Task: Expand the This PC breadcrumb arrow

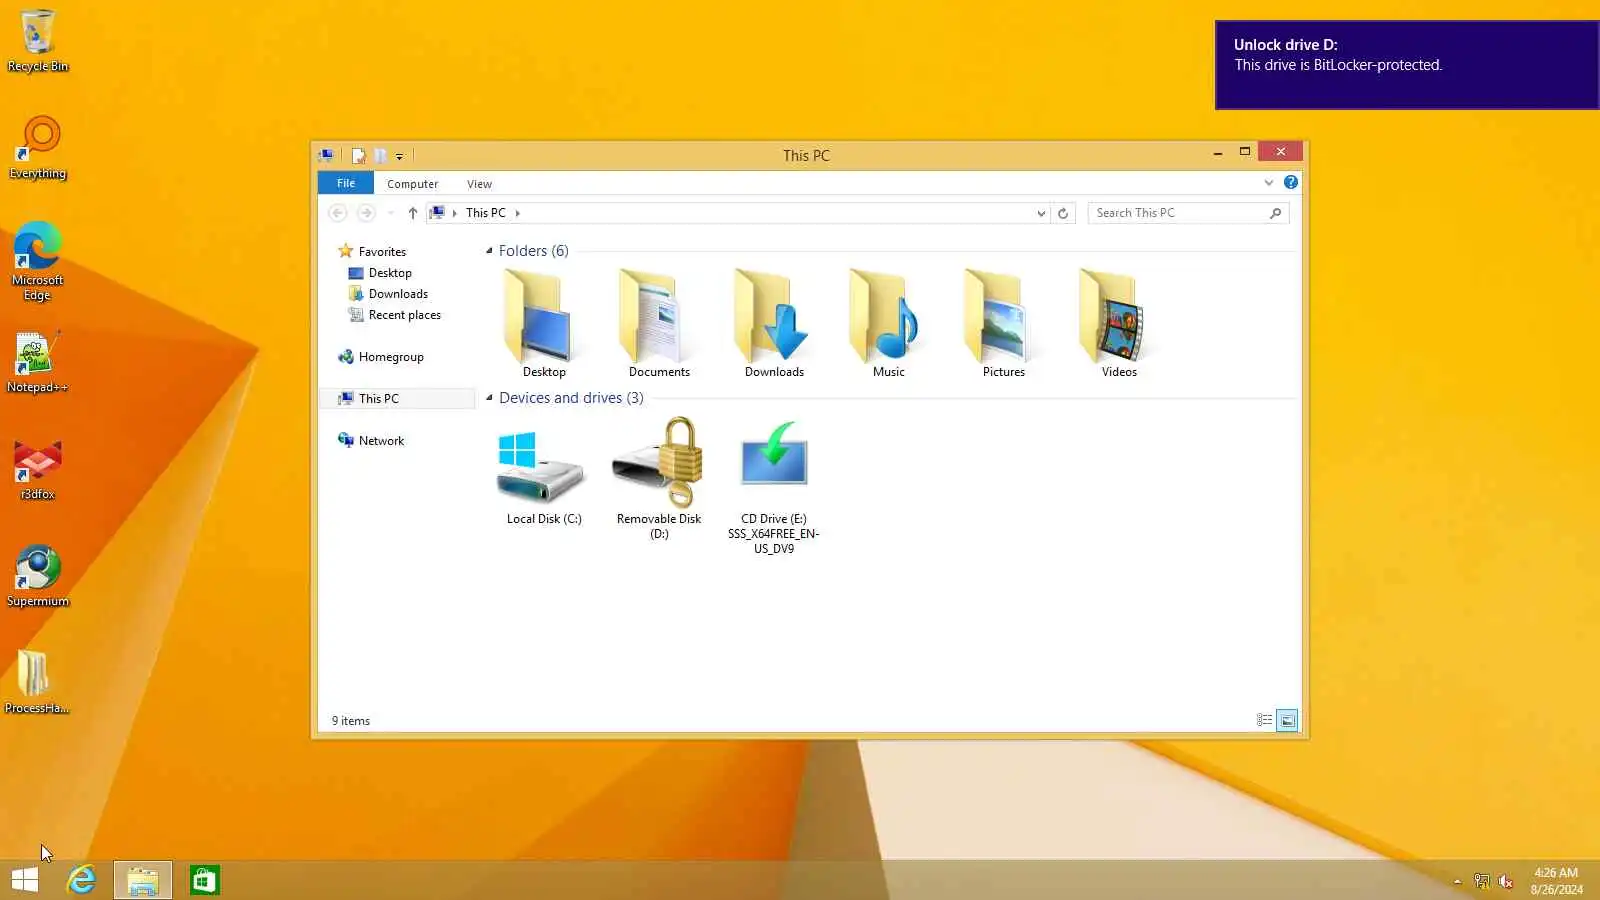Action: [x=517, y=213]
